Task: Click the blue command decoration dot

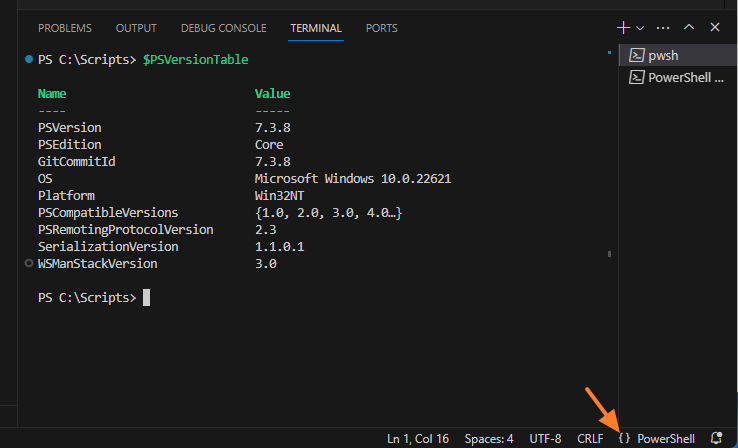Action: coord(29,59)
